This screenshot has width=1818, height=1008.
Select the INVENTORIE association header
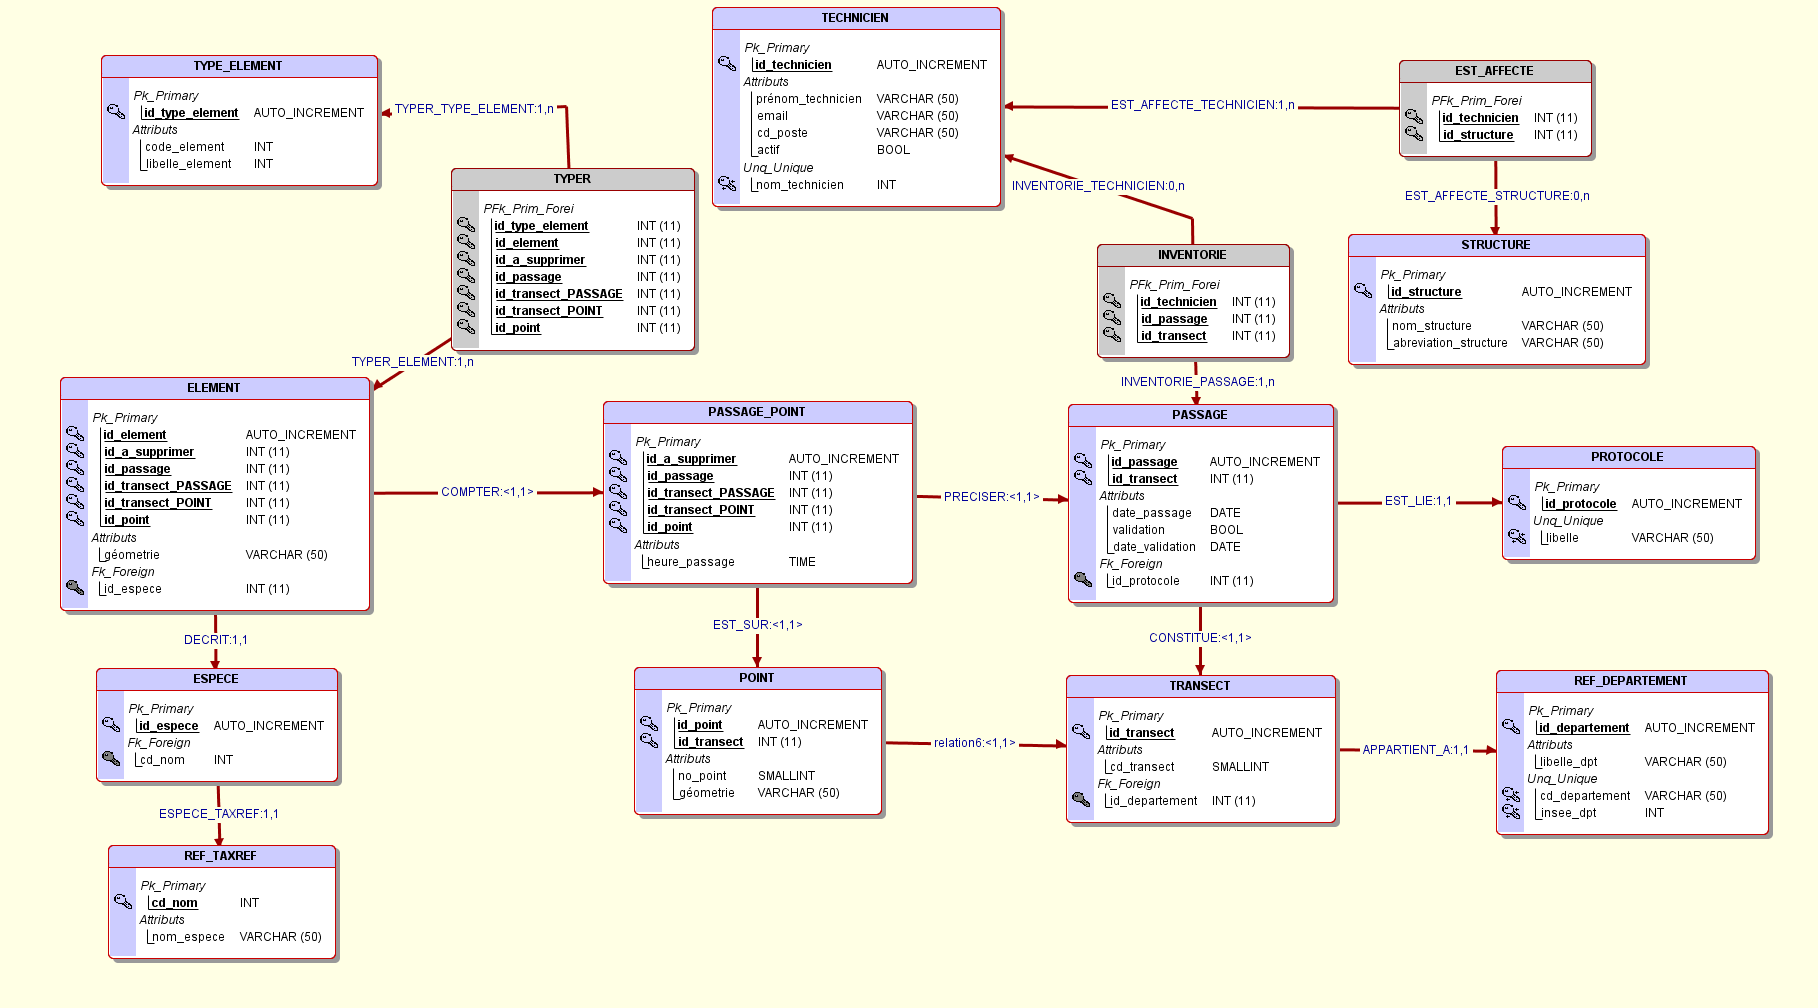click(1193, 255)
